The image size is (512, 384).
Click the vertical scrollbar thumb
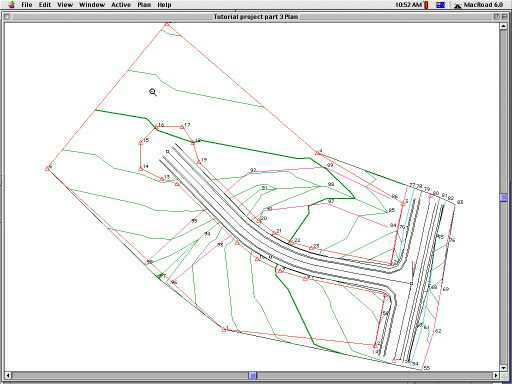504,198
